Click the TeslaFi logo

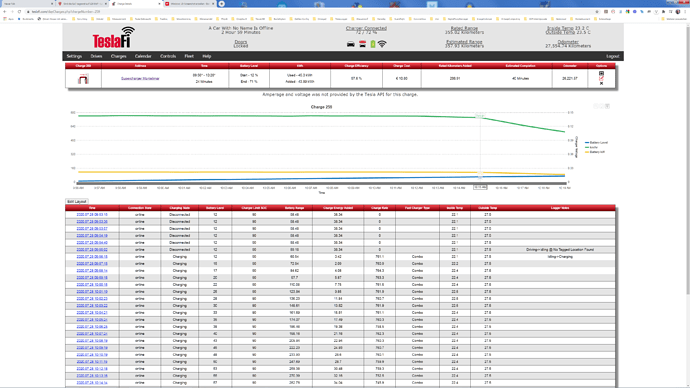114,37
